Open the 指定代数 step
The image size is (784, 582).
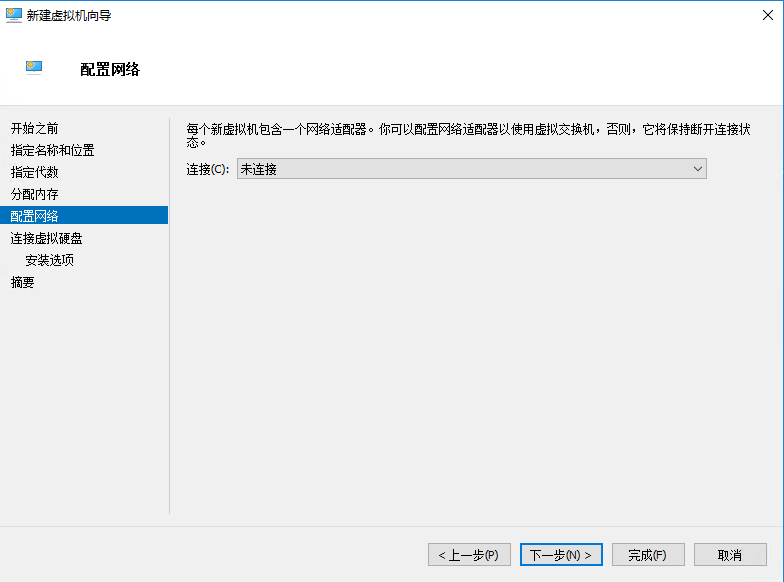(34, 172)
